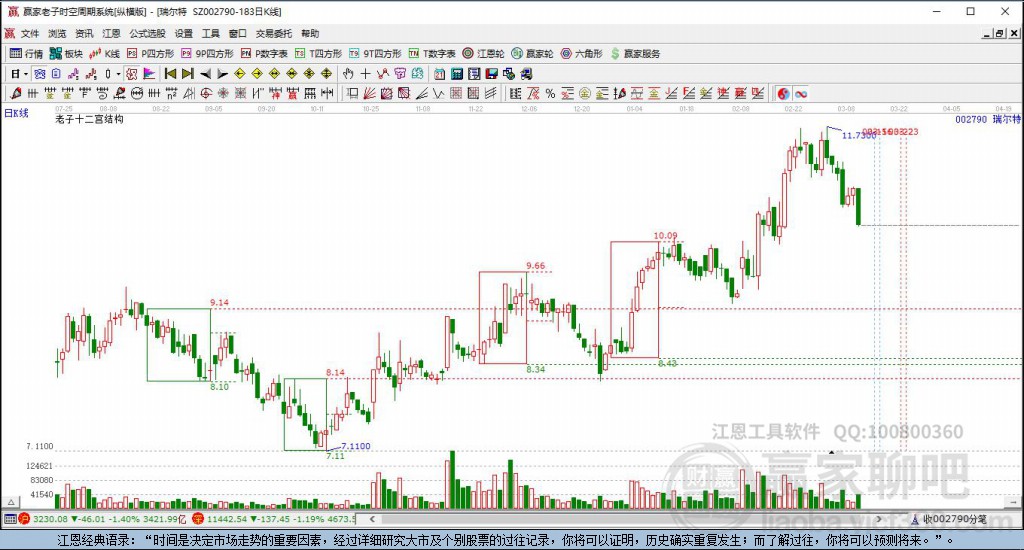Open the 浏览 menu
The width and height of the screenshot is (1024, 550).
(57, 33)
